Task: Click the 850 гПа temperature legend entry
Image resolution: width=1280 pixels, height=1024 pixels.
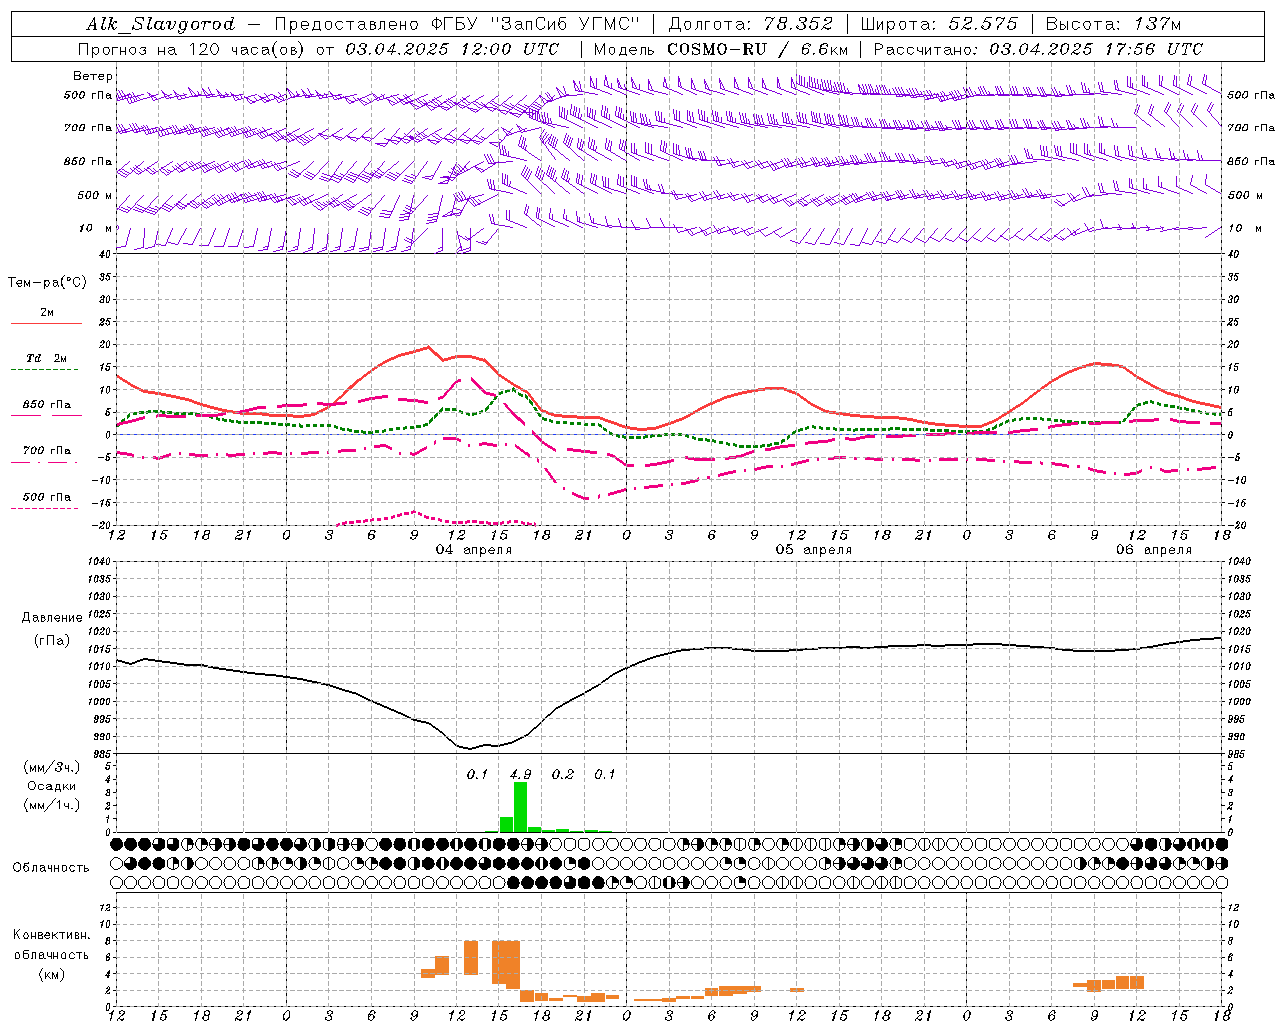Action: [x=47, y=405]
